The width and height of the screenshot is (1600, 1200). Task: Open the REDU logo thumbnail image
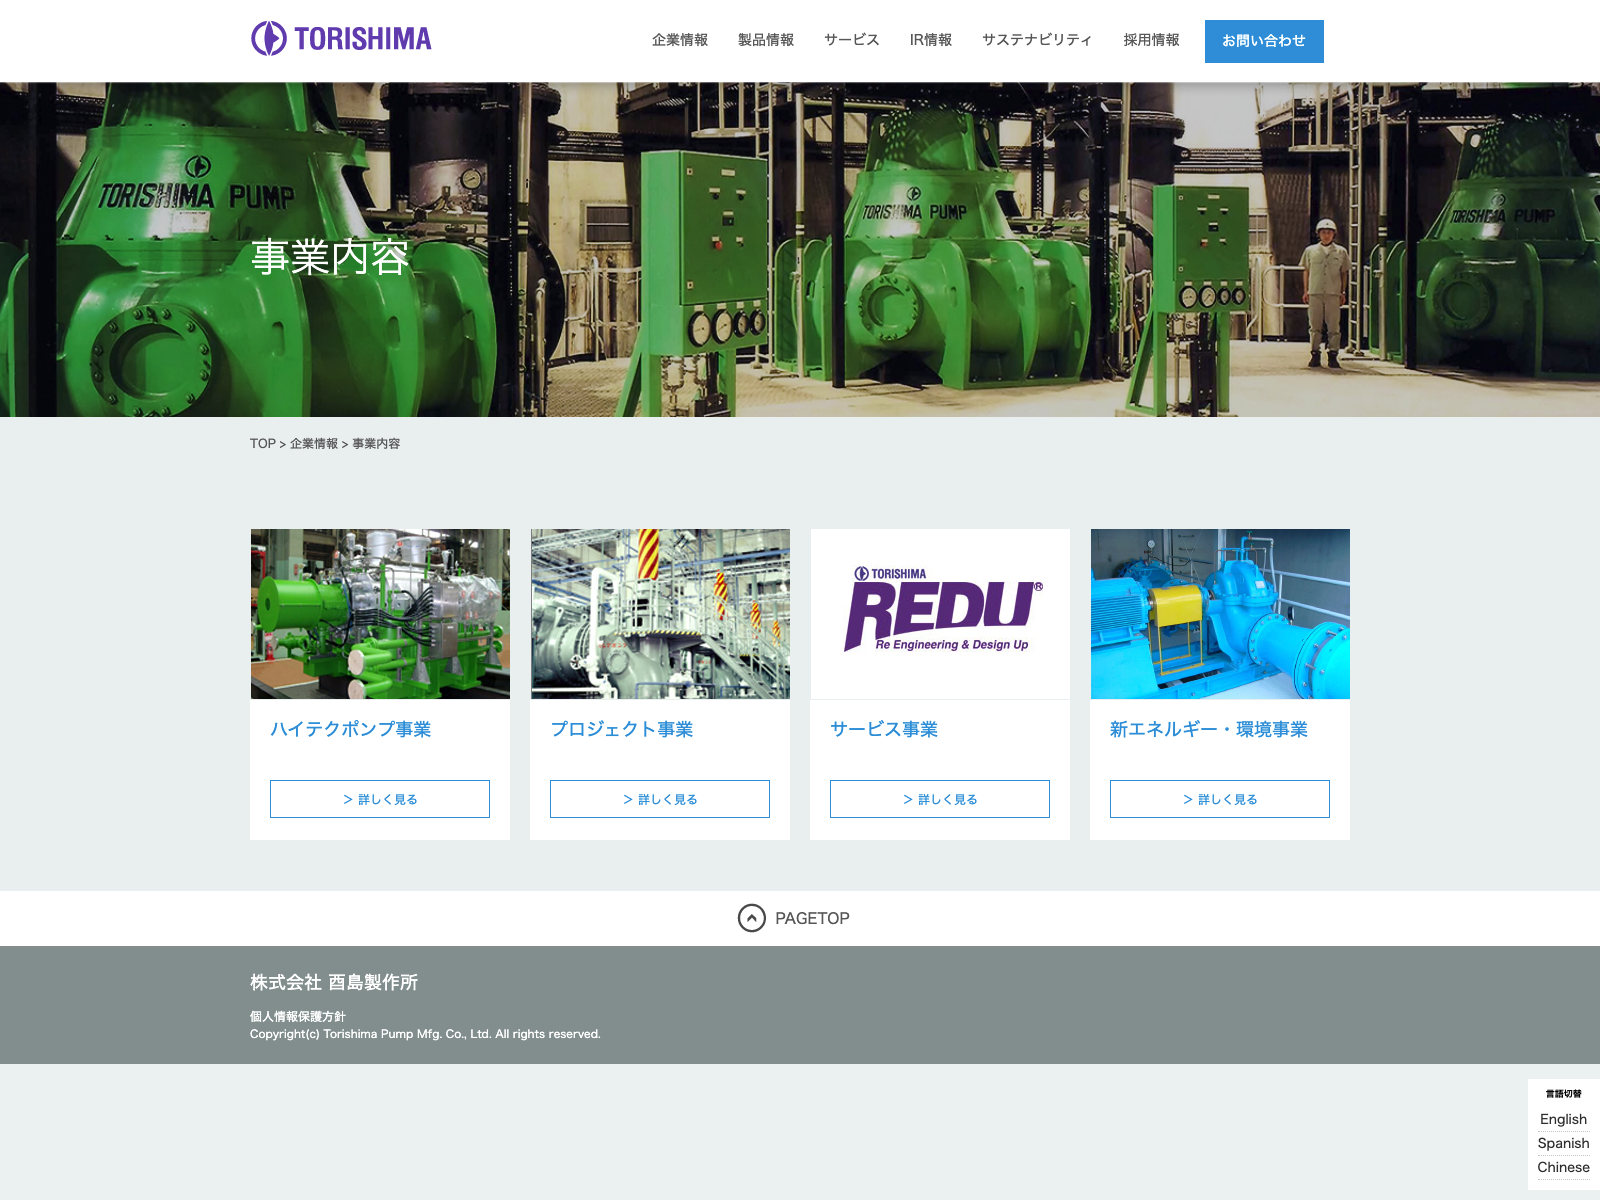click(940, 614)
